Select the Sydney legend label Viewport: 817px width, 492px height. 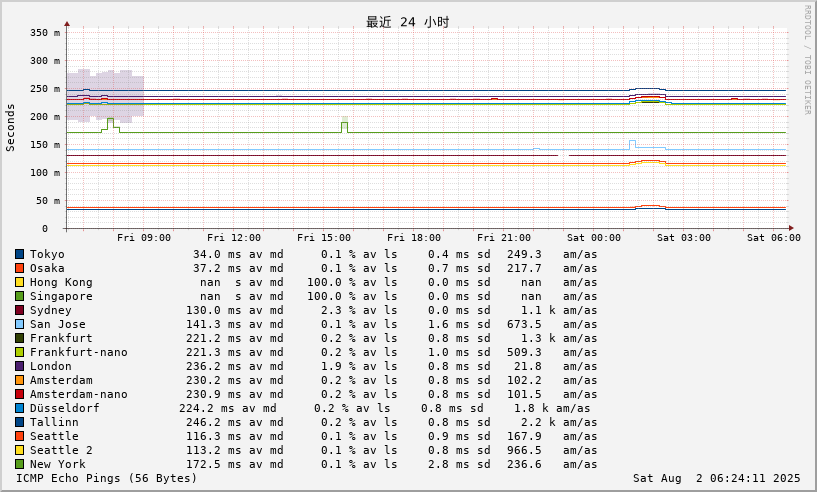51,311
